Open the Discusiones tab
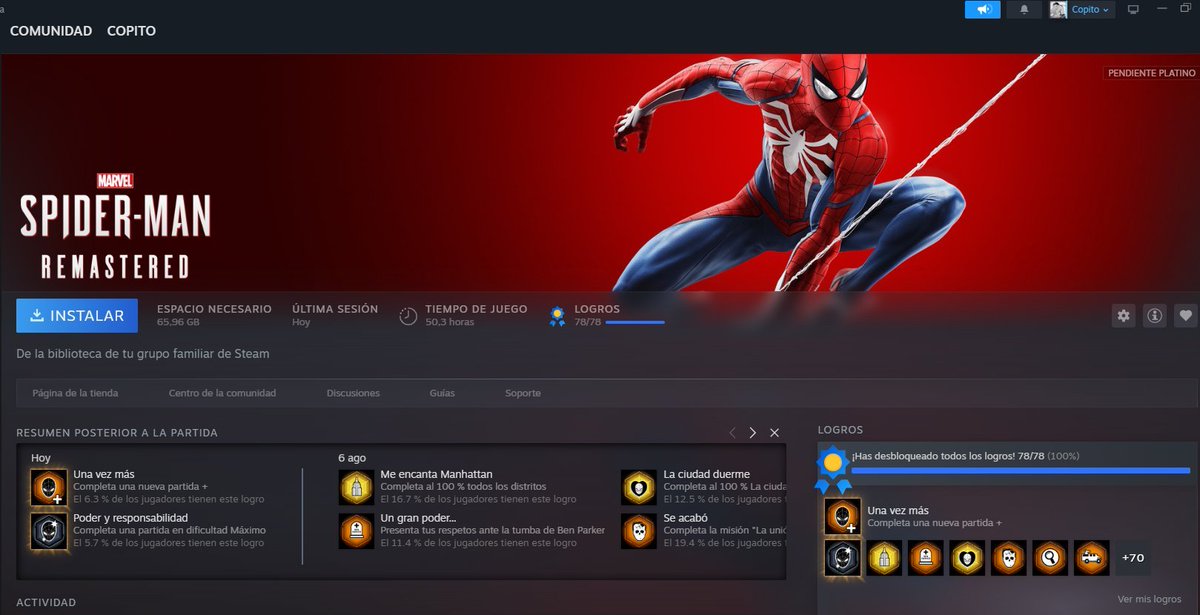Screen dimensions: 1200x615 pos(353,393)
